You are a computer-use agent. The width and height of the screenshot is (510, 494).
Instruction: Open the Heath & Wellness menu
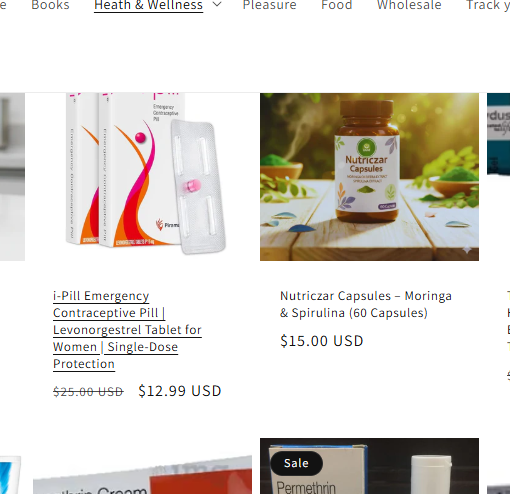pyautogui.click(x=148, y=5)
